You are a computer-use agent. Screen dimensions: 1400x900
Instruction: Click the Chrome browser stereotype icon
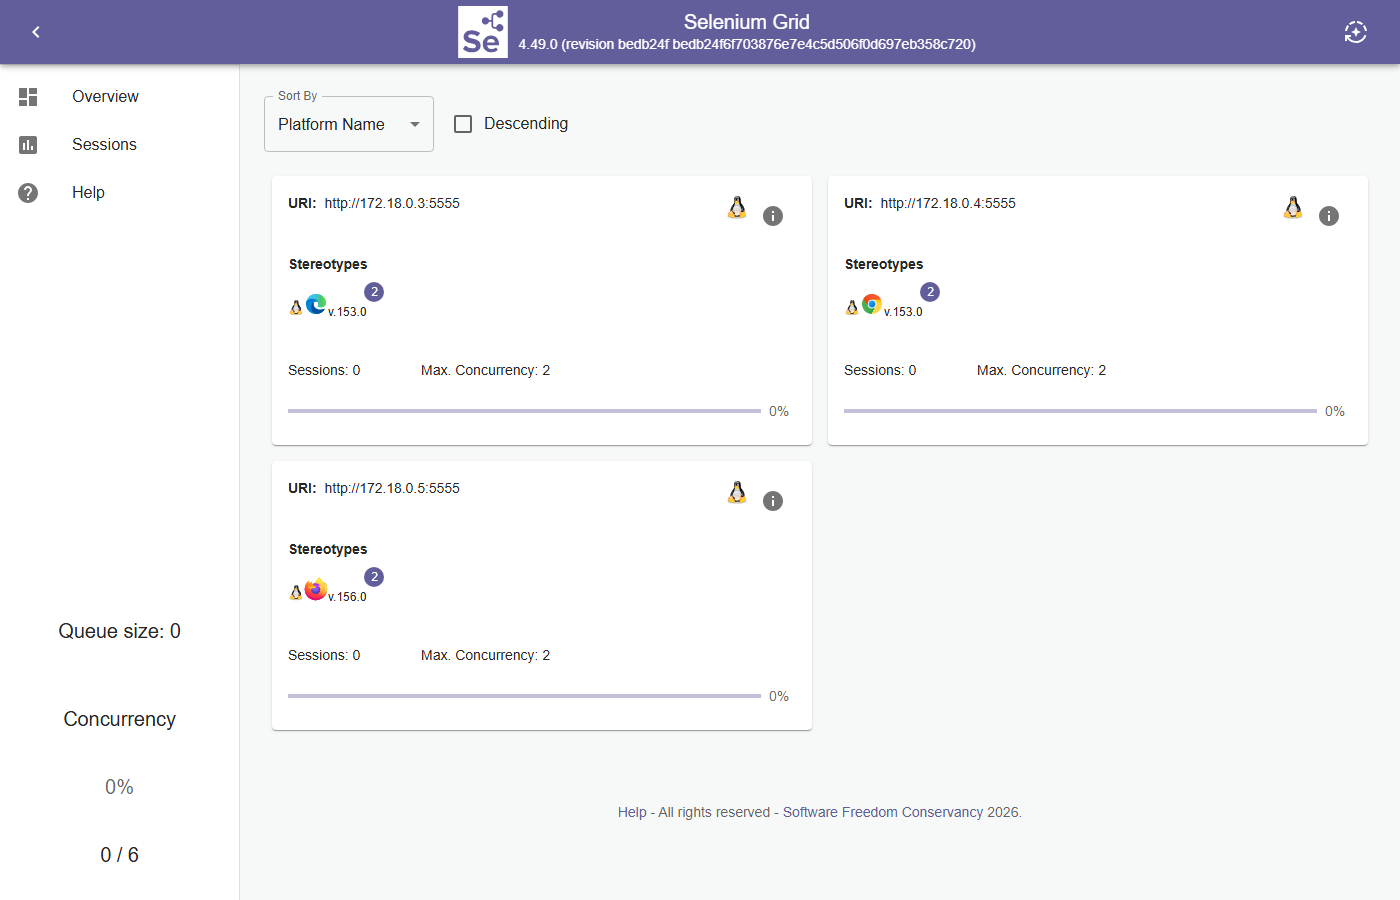pos(872,304)
